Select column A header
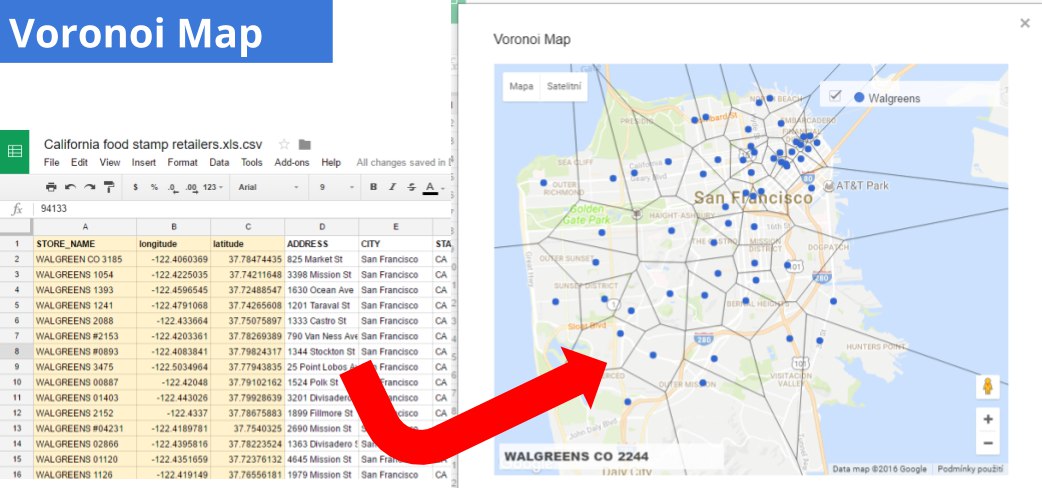The height and width of the screenshot is (488, 1042). pos(85,227)
